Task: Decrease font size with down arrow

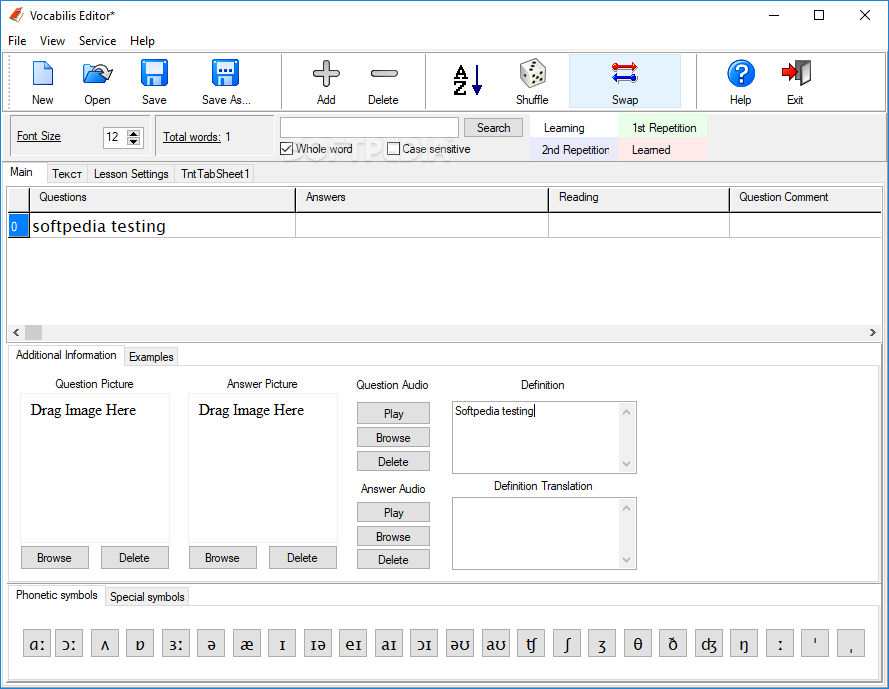Action: 134,141
